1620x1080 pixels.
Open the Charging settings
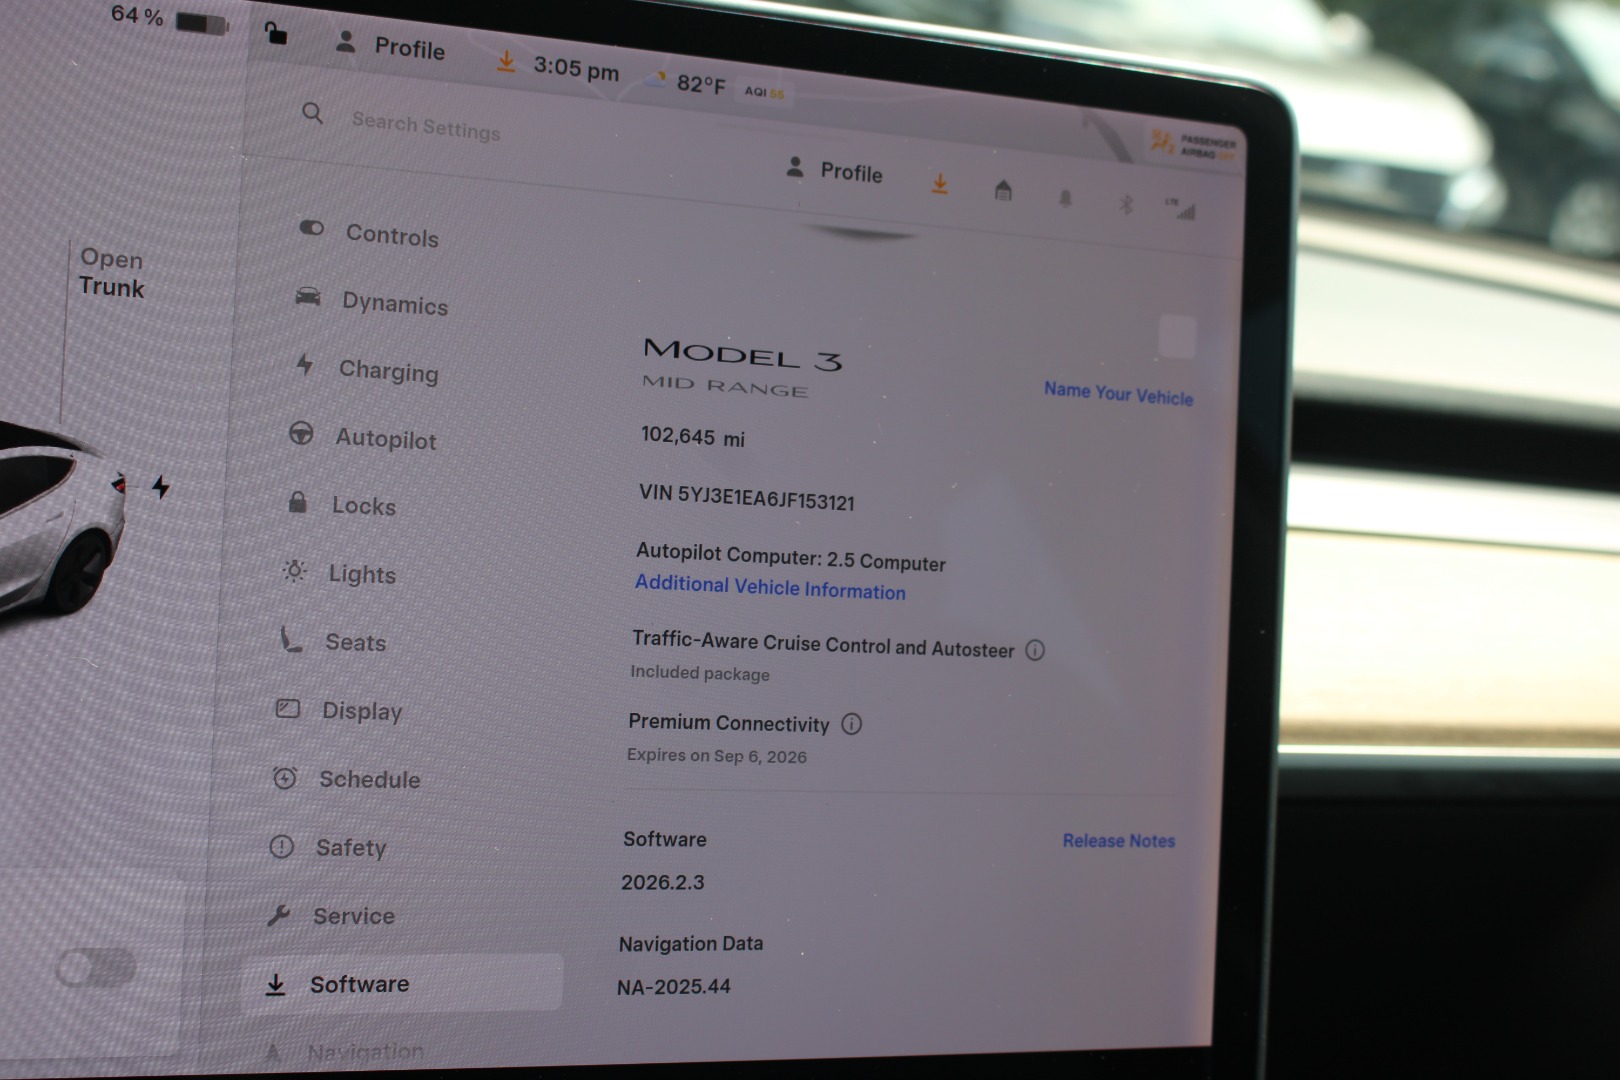[366, 369]
